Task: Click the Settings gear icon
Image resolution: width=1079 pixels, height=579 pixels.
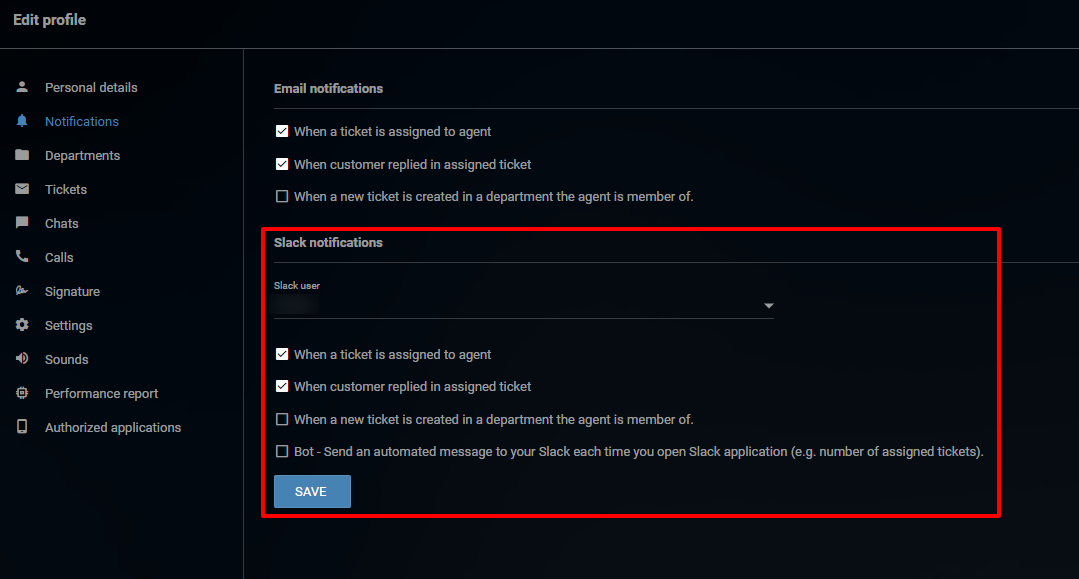Action: click(22, 325)
